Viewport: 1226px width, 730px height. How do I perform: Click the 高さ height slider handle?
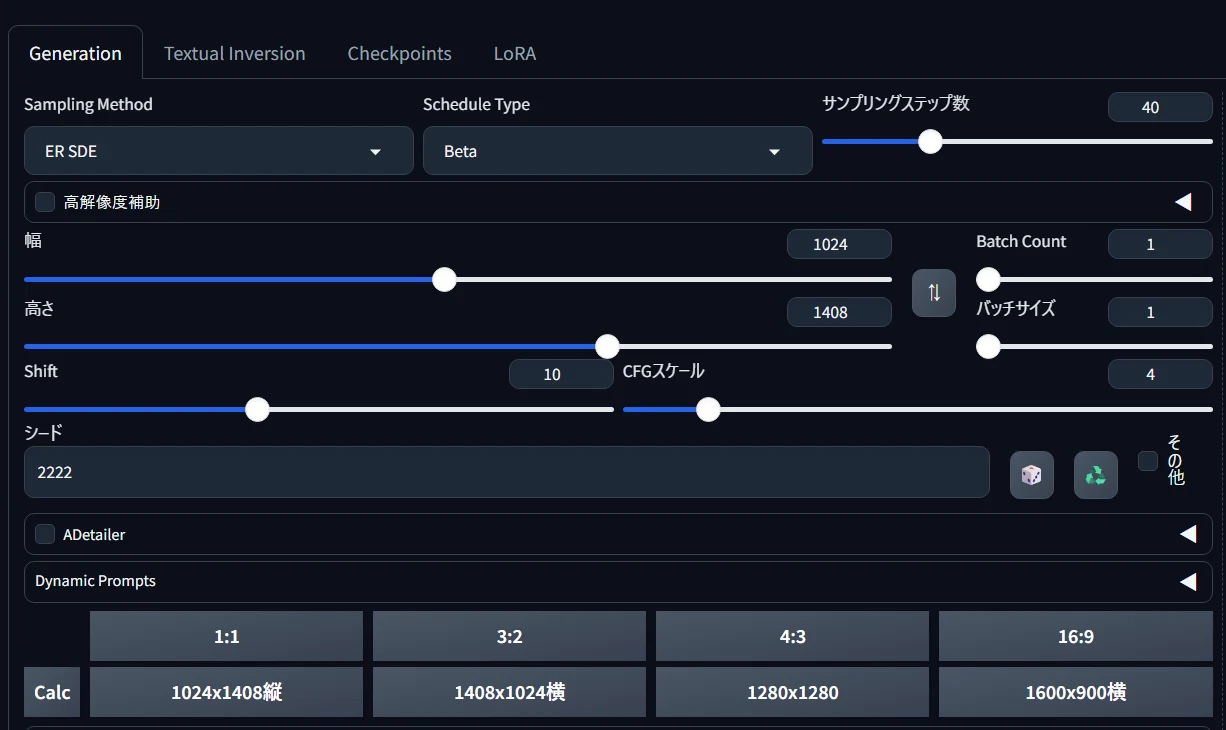pyautogui.click(x=607, y=346)
